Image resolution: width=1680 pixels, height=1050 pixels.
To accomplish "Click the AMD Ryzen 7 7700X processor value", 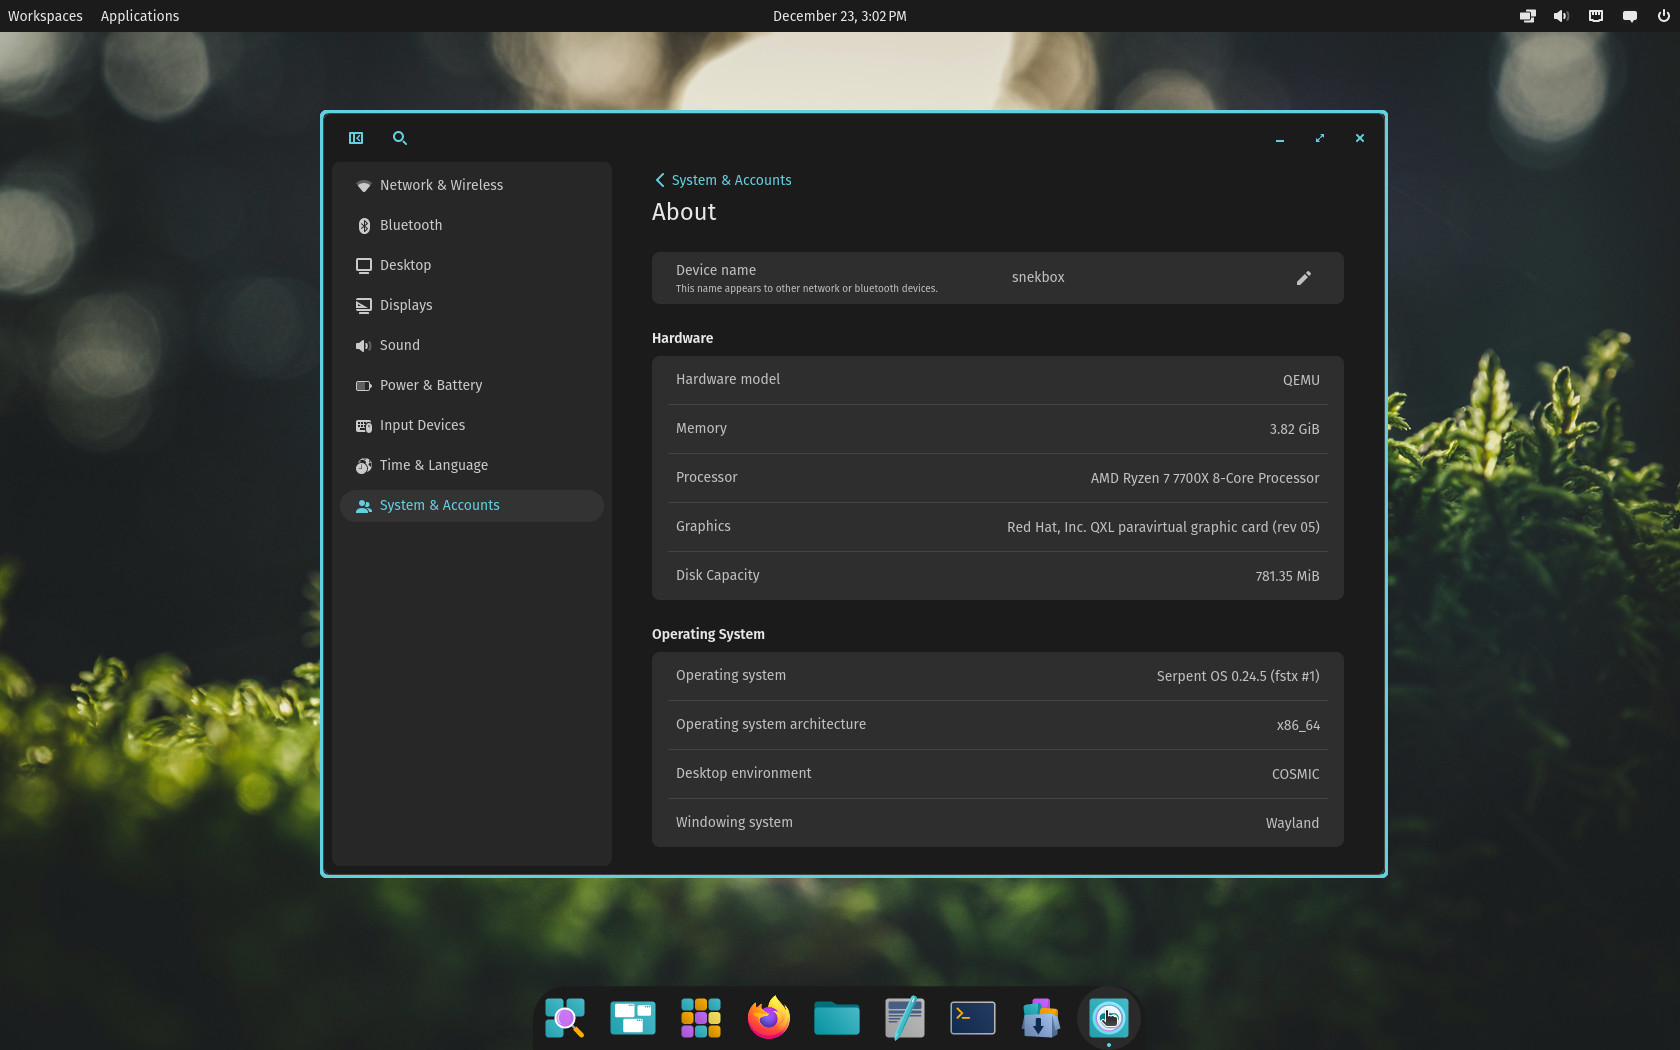I will pos(1205,478).
